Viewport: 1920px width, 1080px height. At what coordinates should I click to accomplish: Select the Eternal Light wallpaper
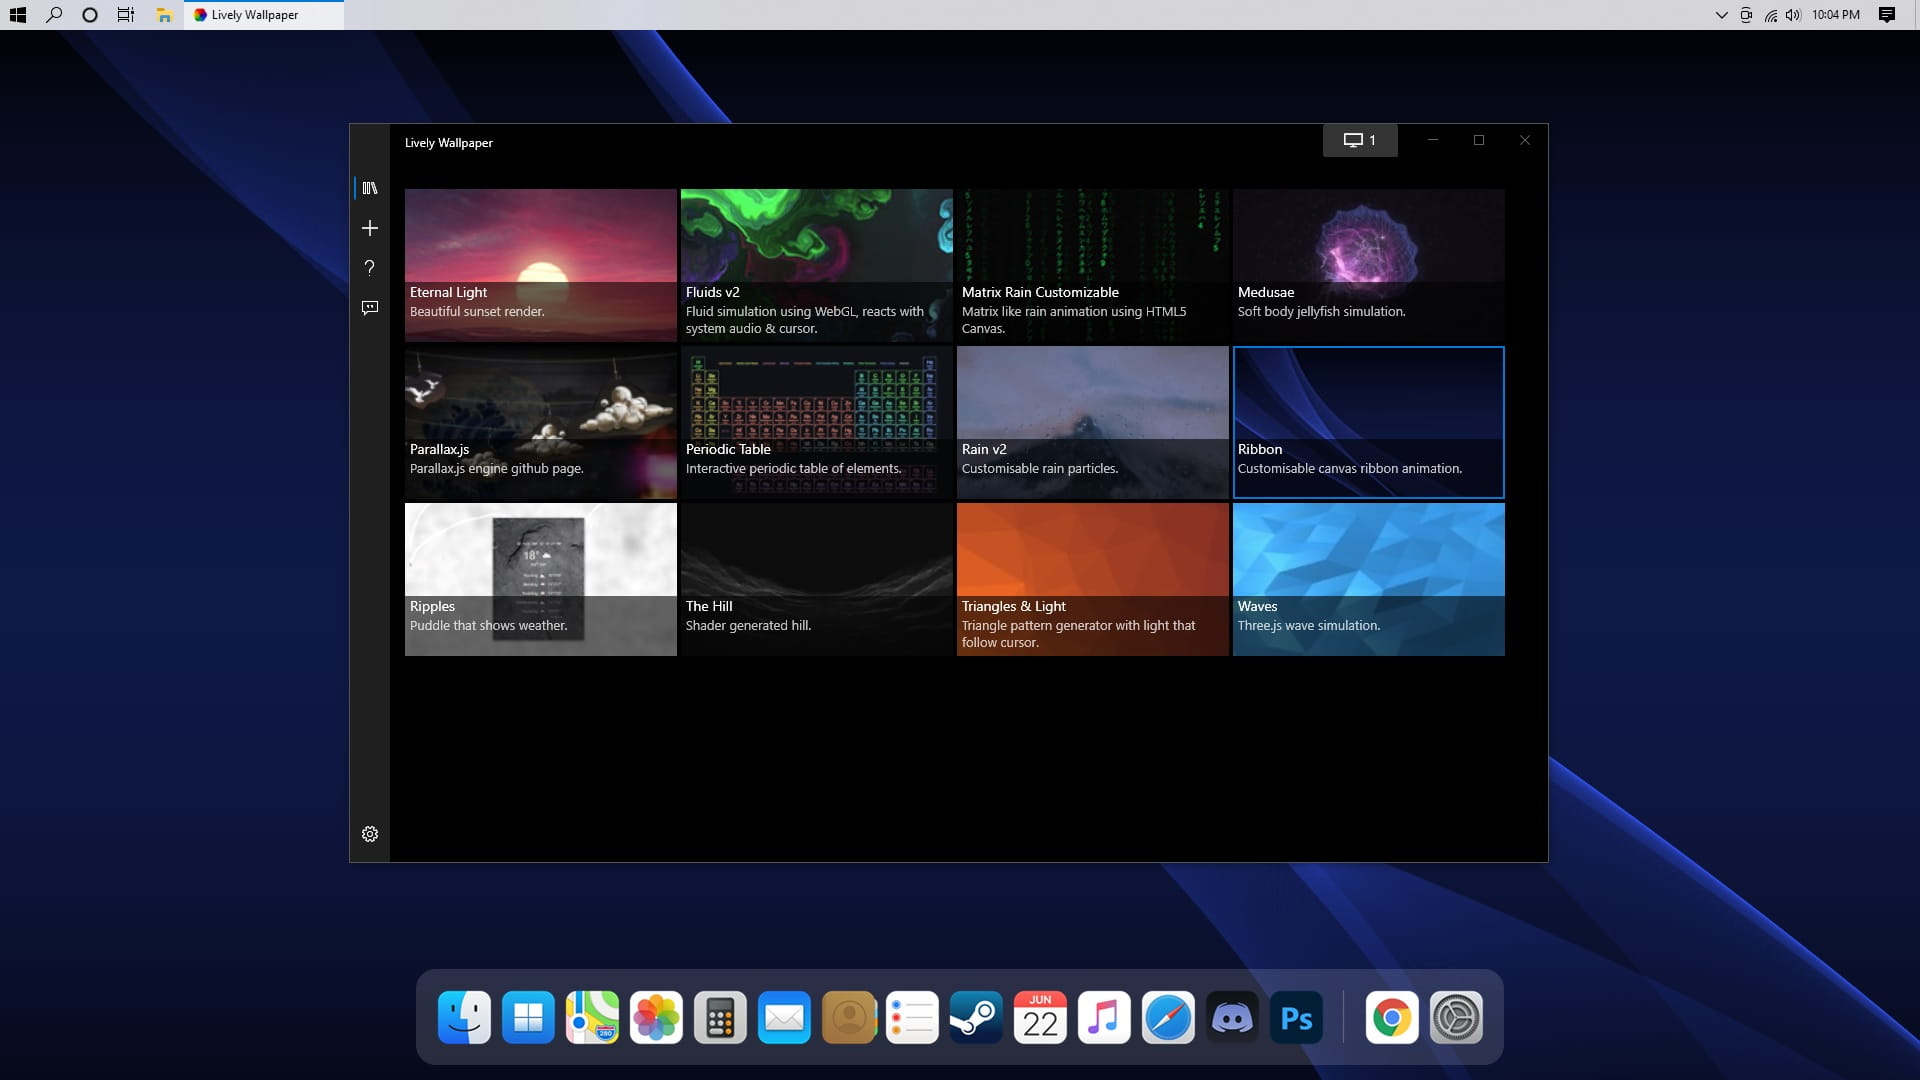tap(540, 265)
